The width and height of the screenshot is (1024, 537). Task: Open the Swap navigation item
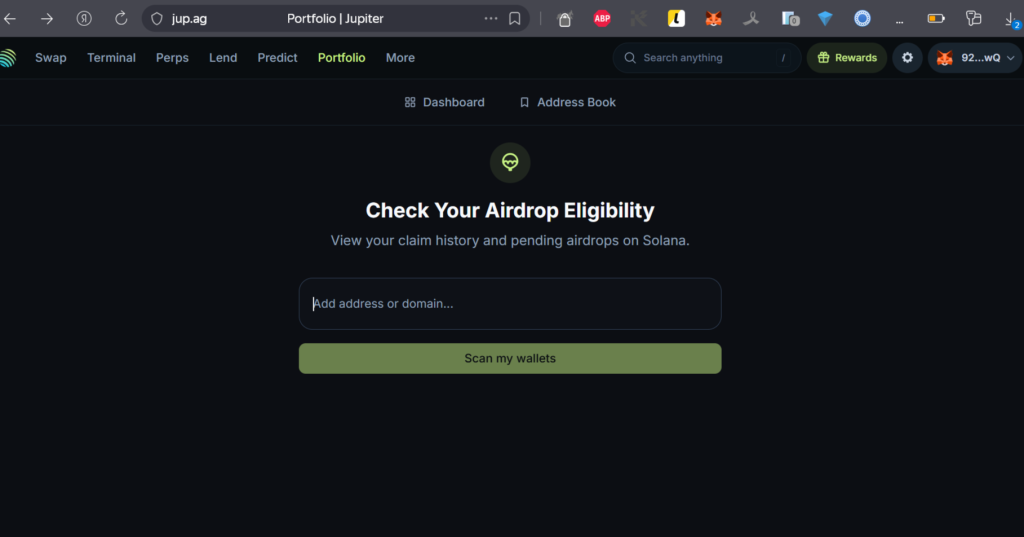pyautogui.click(x=51, y=58)
